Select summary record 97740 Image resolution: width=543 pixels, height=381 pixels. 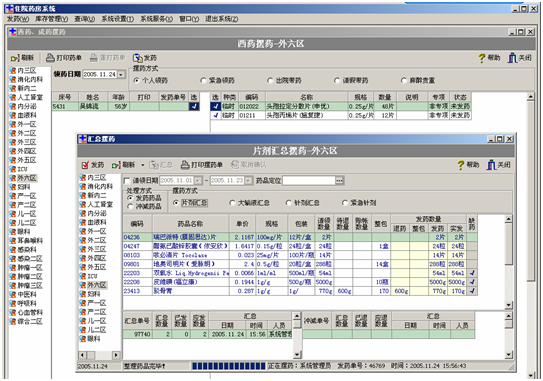207,334
